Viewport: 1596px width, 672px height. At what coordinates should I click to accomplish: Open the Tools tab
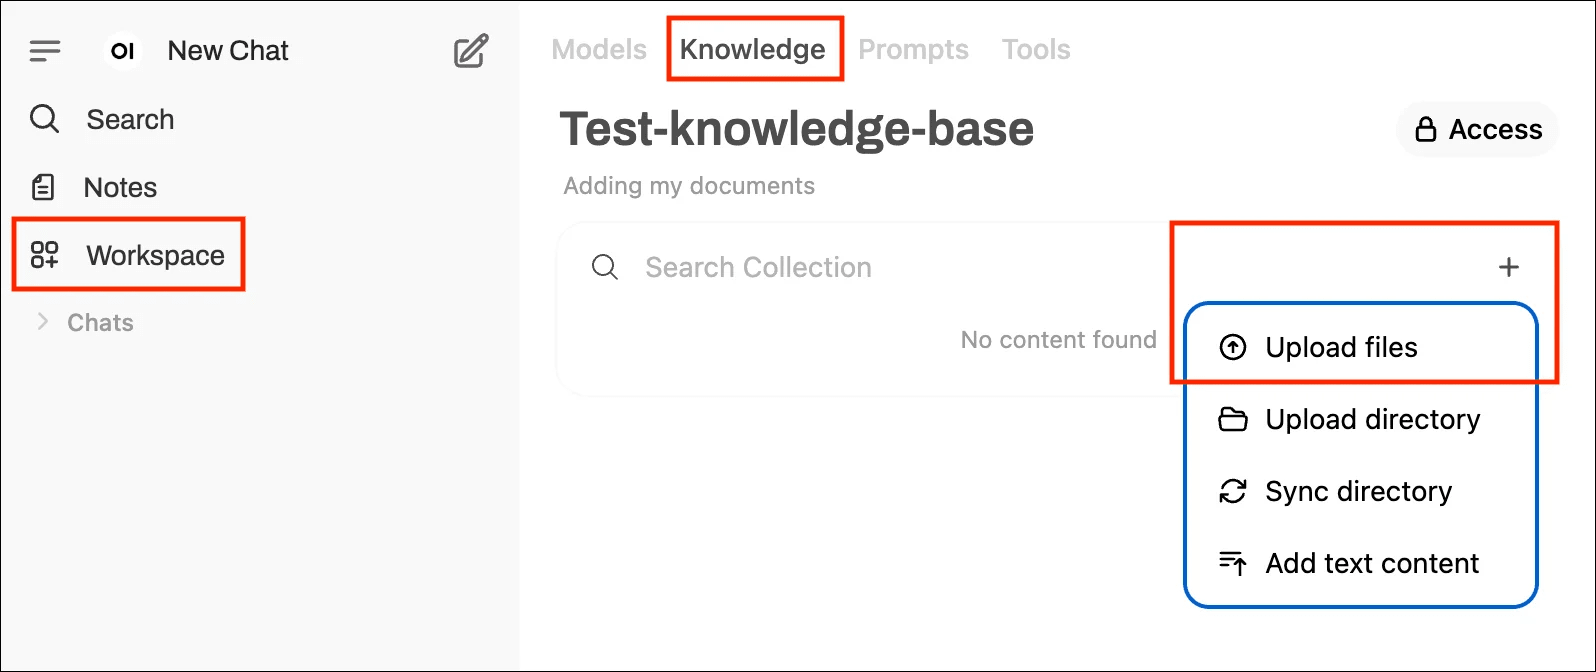tap(1035, 49)
